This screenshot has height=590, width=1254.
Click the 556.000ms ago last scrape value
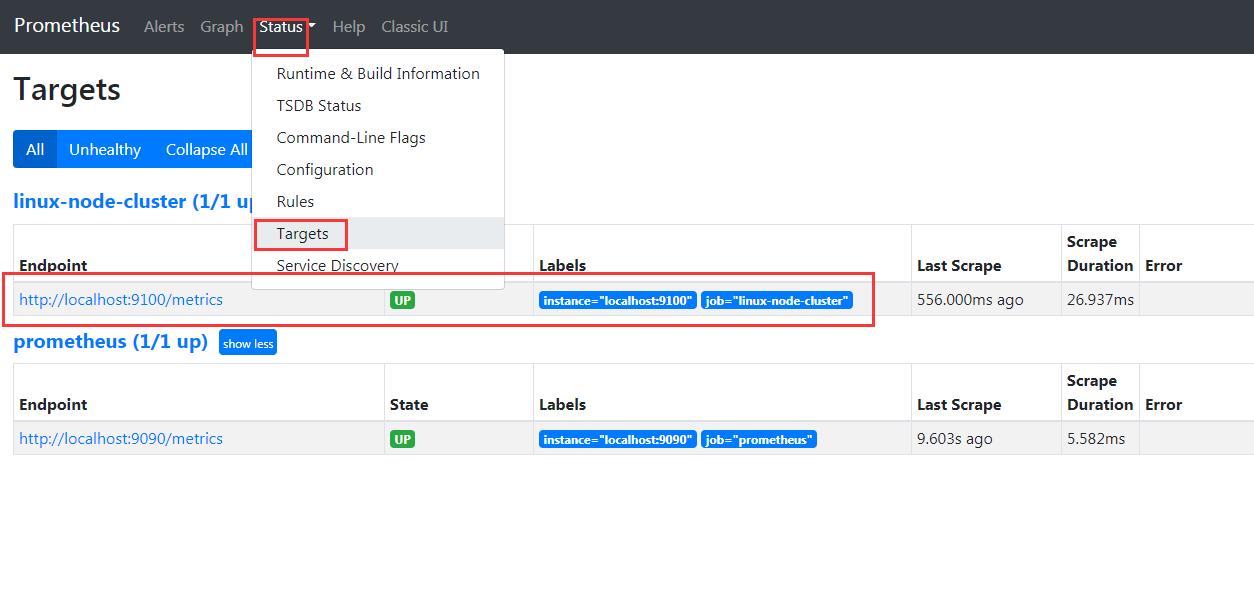[x=970, y=300]
